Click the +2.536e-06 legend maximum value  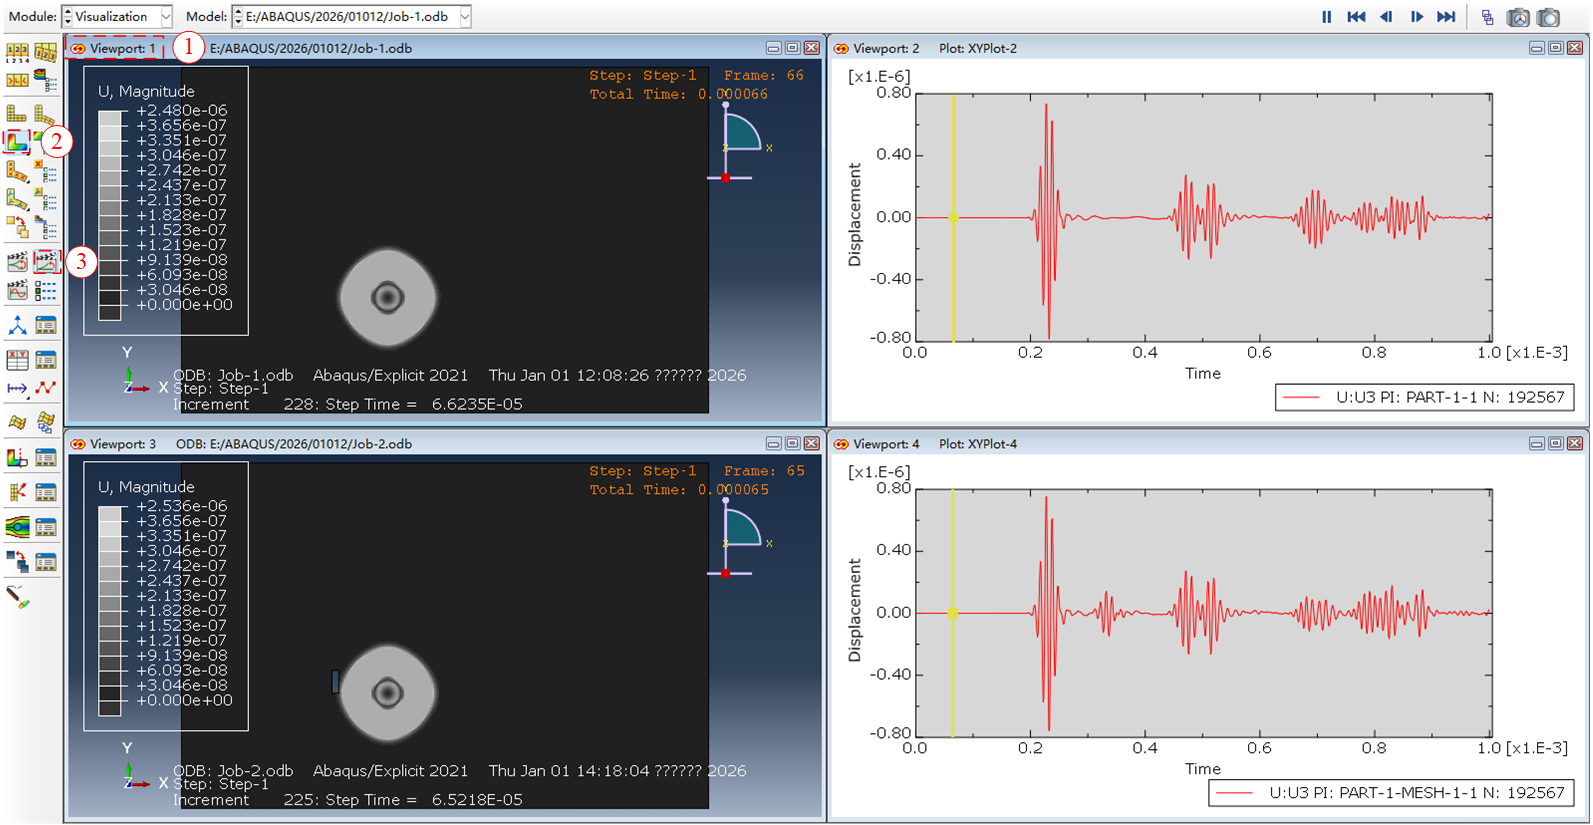[x=182, y=506]
